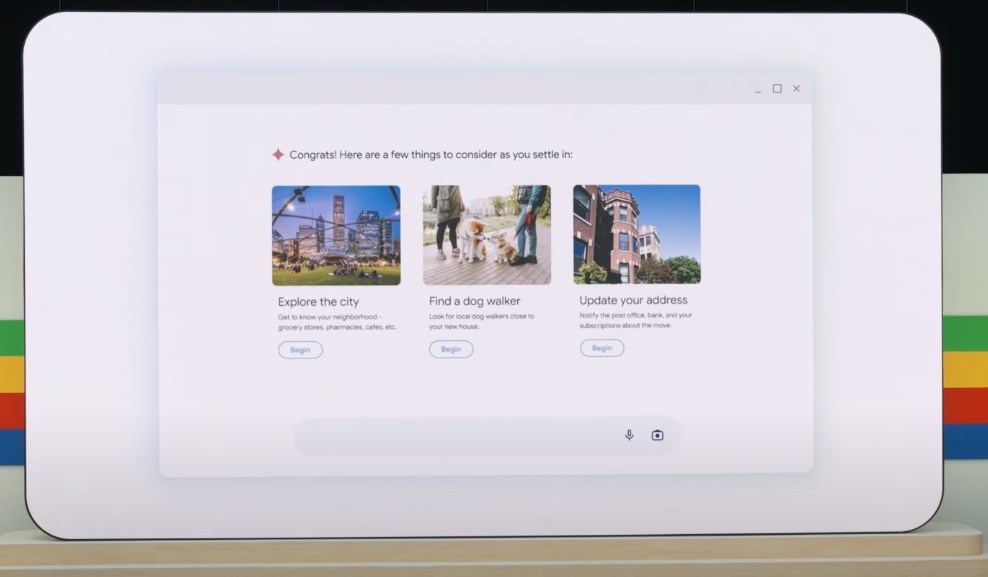Image resolution: width=988 pixels, height=577 pixels.
Task: Select the 'Explore the city' heading
Action: pos(318,302)
